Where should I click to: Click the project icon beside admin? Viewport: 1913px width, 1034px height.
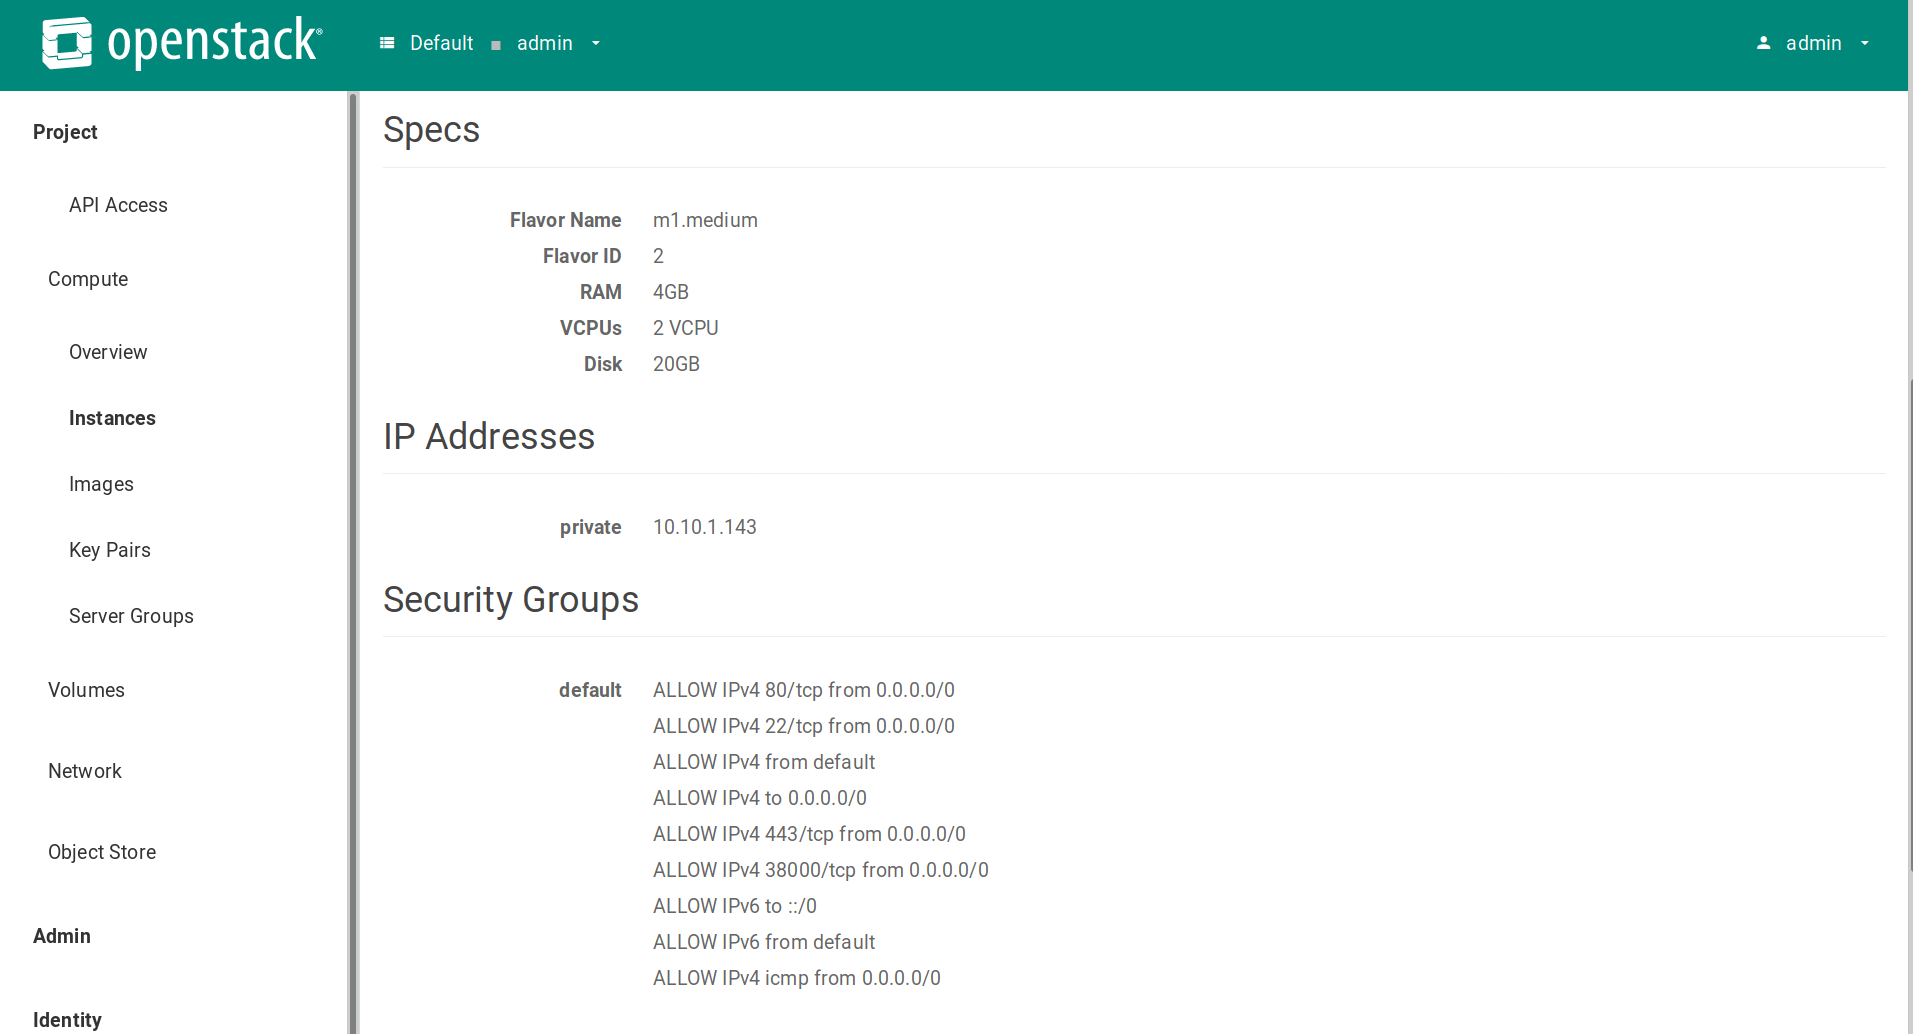tap(496, 43)
